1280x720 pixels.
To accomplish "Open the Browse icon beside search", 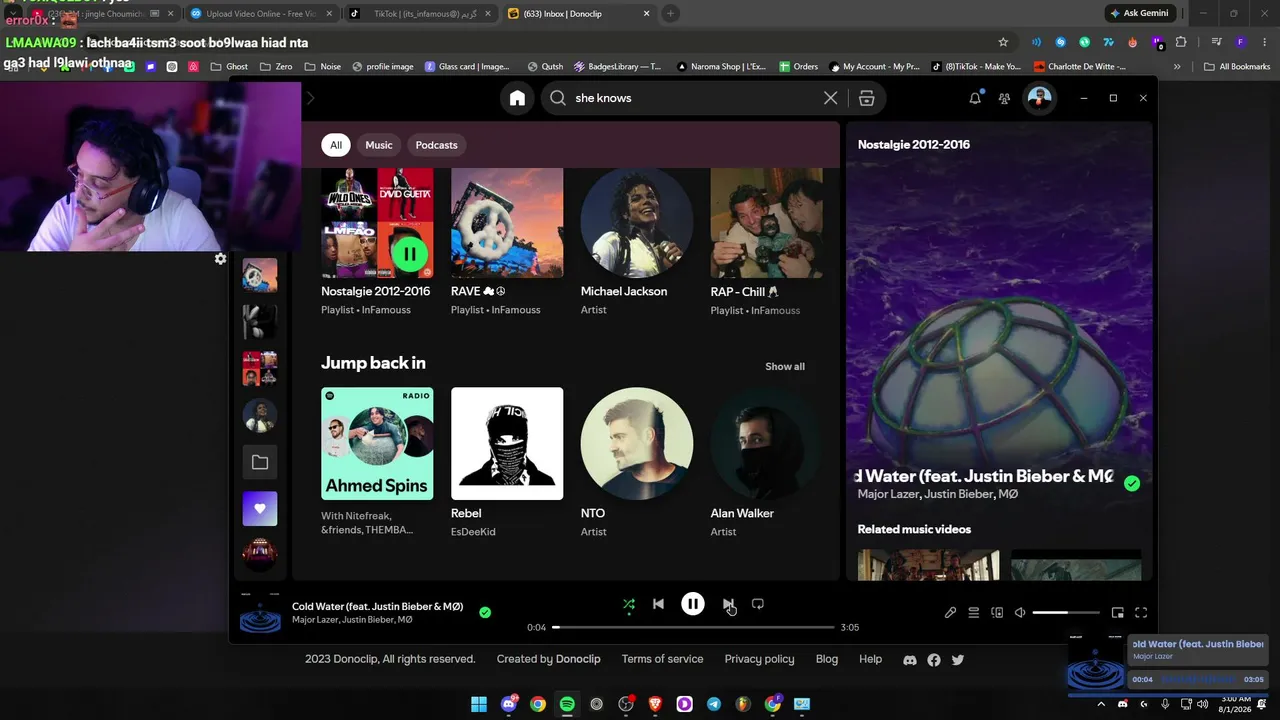I will click(x=867, y=98).
